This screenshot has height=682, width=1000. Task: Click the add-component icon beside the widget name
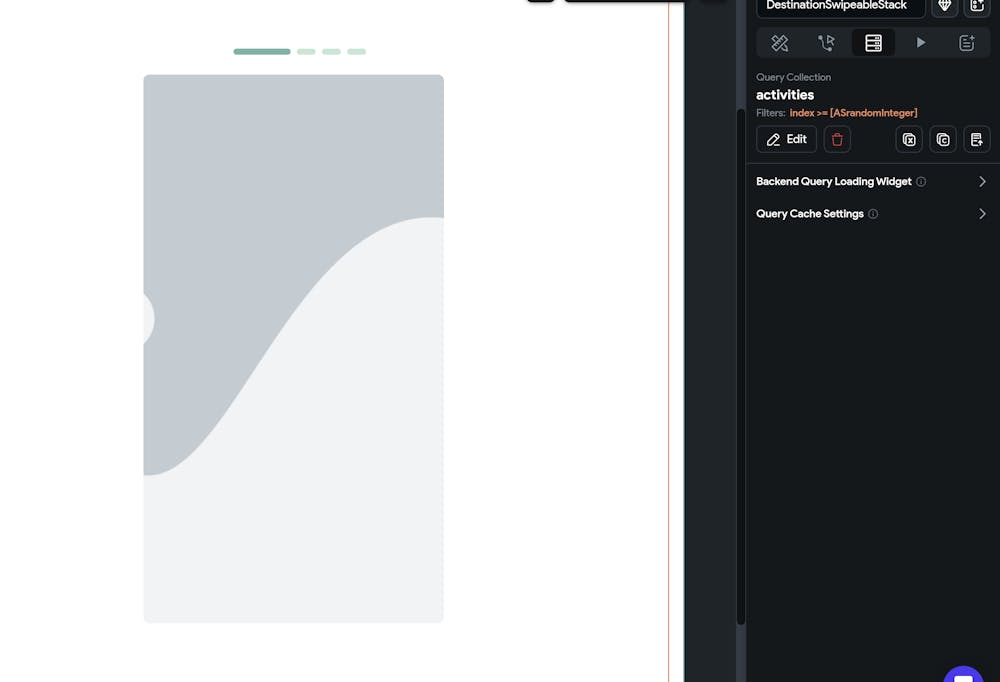click(x=977, y=6)
